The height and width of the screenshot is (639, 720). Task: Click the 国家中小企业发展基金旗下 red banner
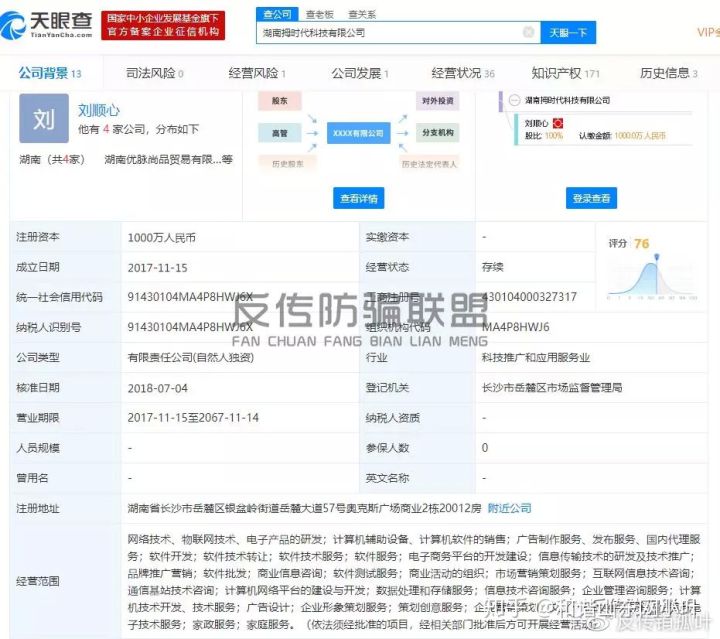[163, 25]
